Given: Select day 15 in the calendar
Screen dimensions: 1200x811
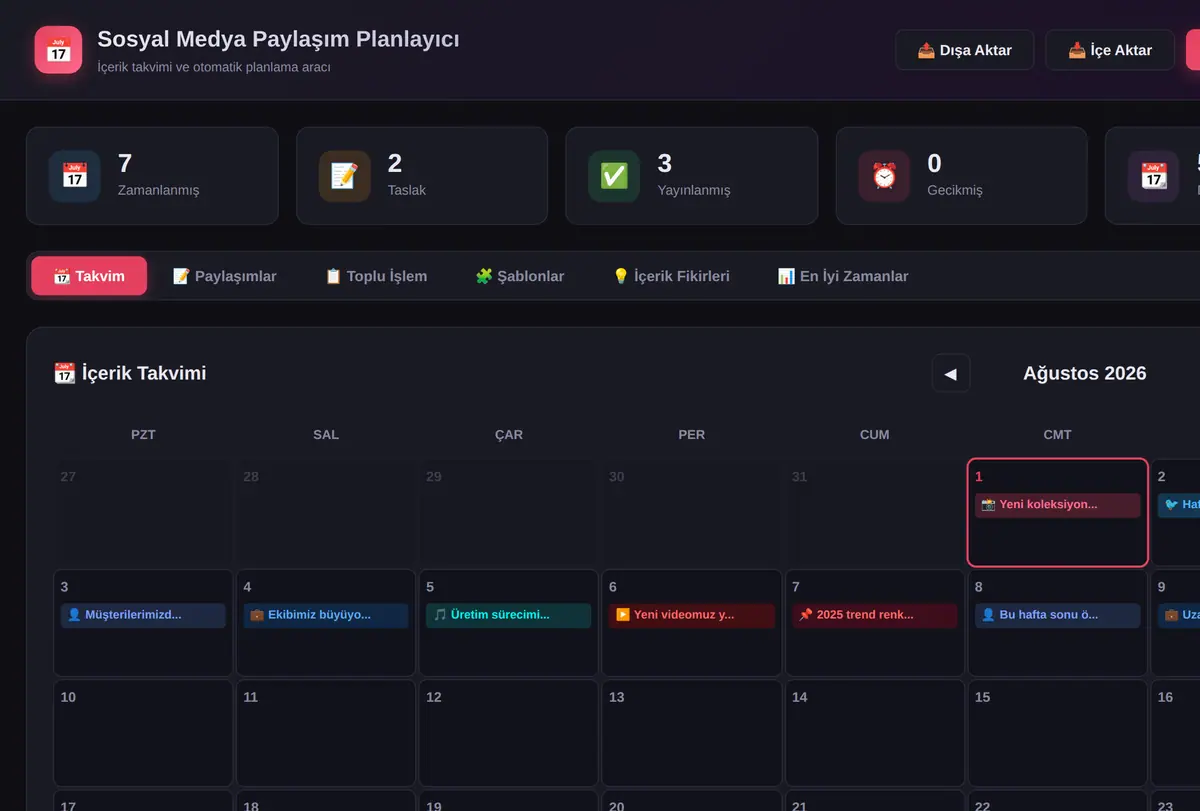Looking at the screenshot, I should coord(1058,733).
